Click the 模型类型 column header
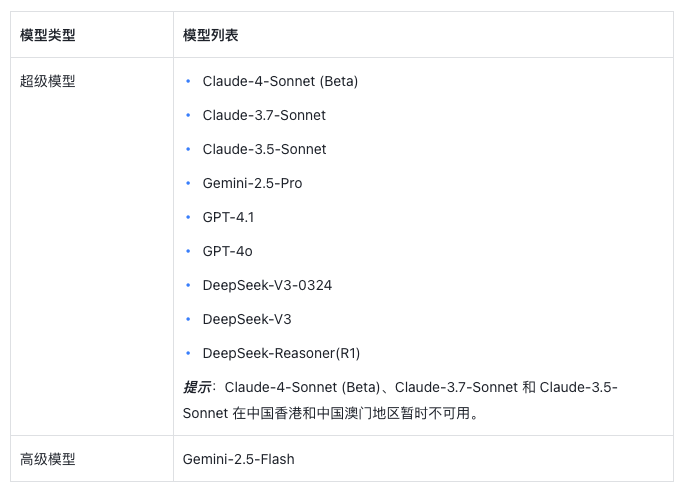 (x=48, y=35)
